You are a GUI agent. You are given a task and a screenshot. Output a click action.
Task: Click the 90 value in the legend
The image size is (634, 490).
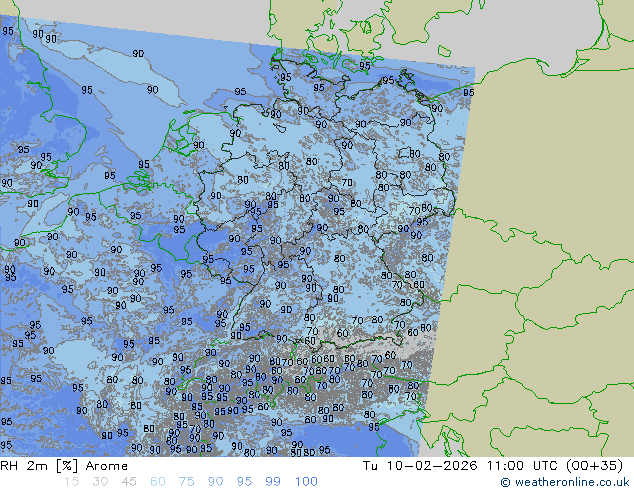click(216, 482)
